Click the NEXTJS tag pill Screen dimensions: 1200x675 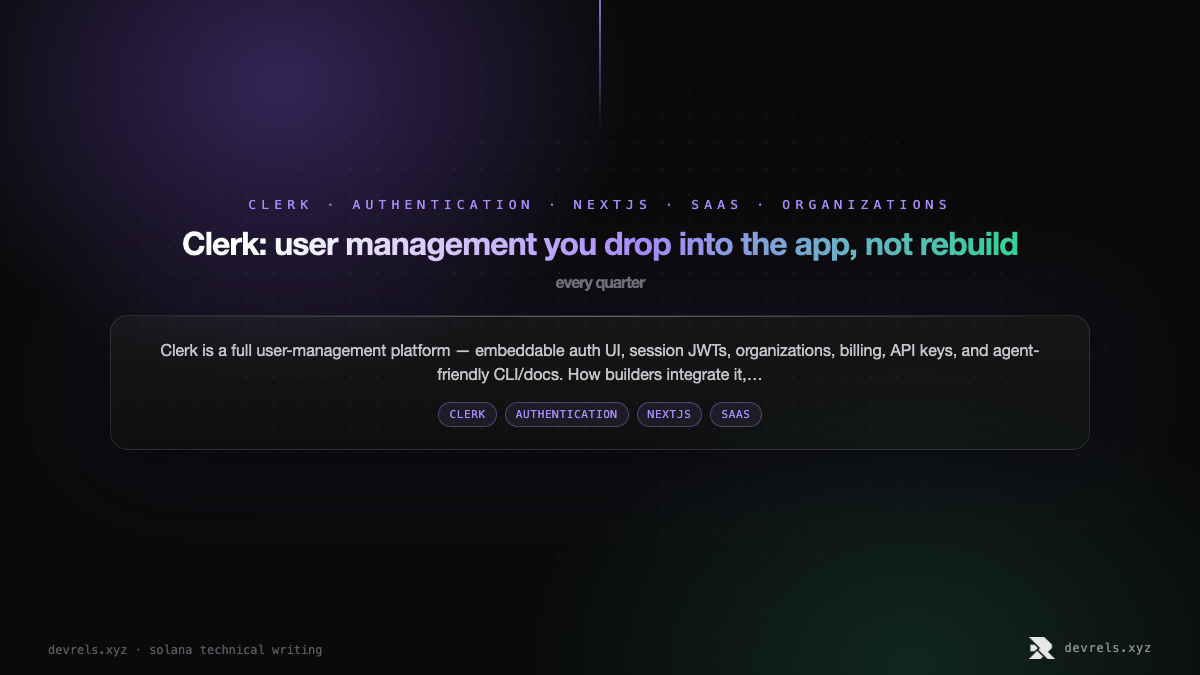(x=669, y=414)
